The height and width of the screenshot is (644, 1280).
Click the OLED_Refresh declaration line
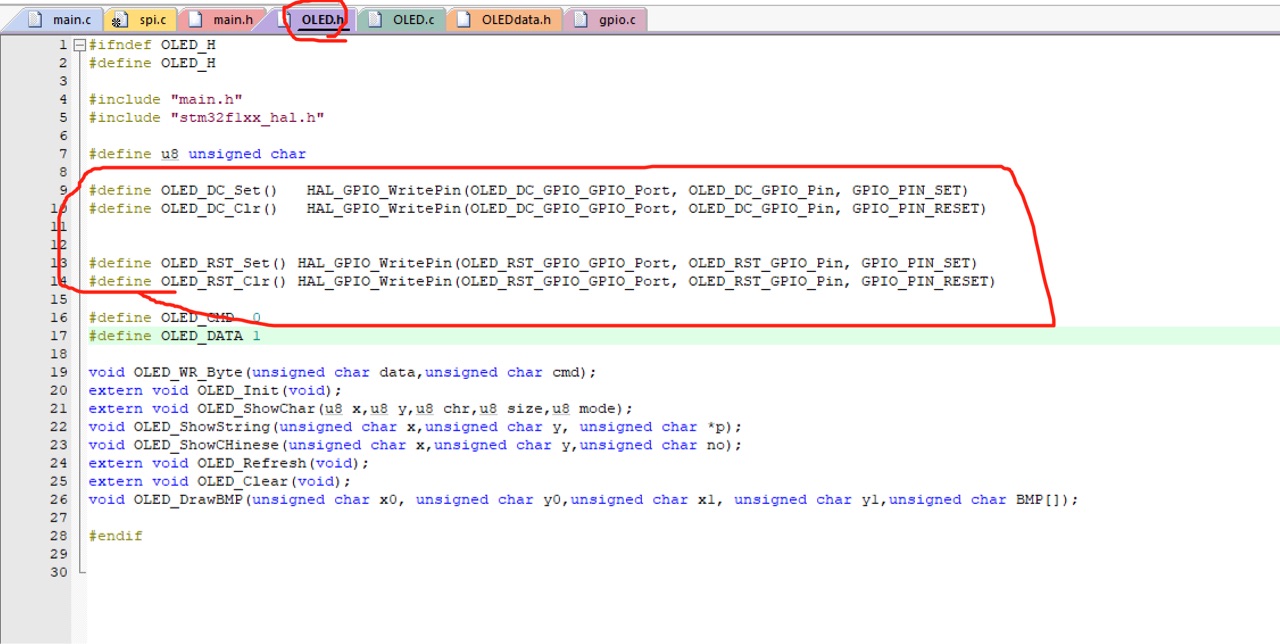pos(229,463)
